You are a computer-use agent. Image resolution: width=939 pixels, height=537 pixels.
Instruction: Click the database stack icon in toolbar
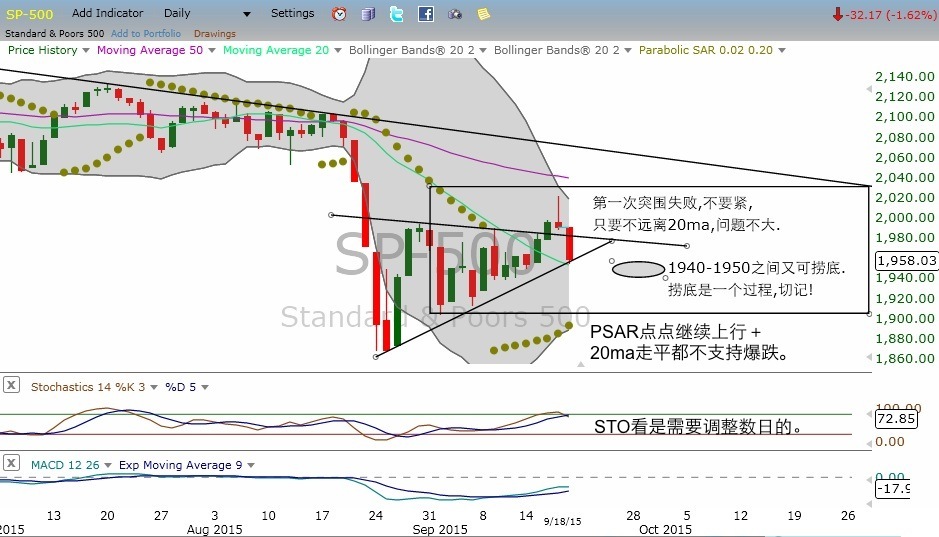click(x=368, y=14)
